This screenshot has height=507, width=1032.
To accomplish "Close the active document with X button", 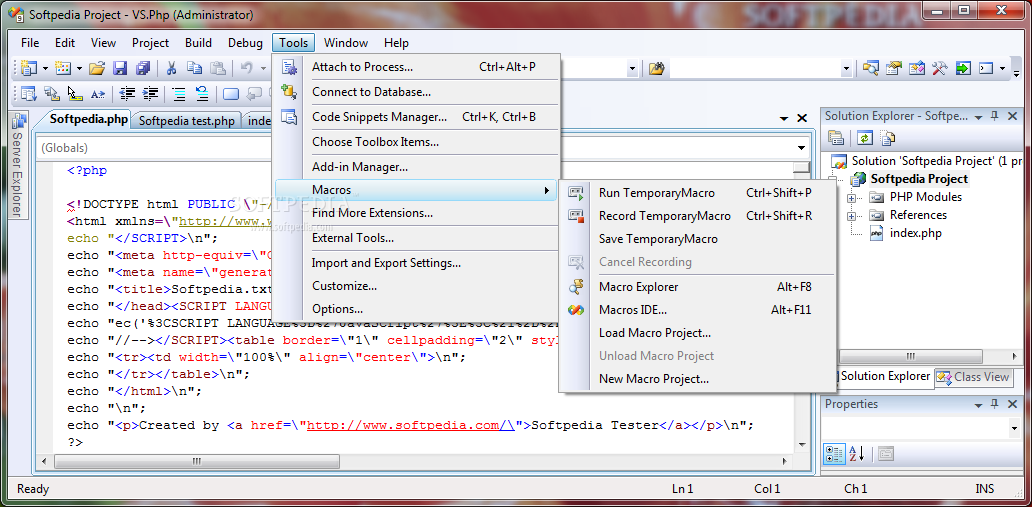I will (x=802, y=119).
